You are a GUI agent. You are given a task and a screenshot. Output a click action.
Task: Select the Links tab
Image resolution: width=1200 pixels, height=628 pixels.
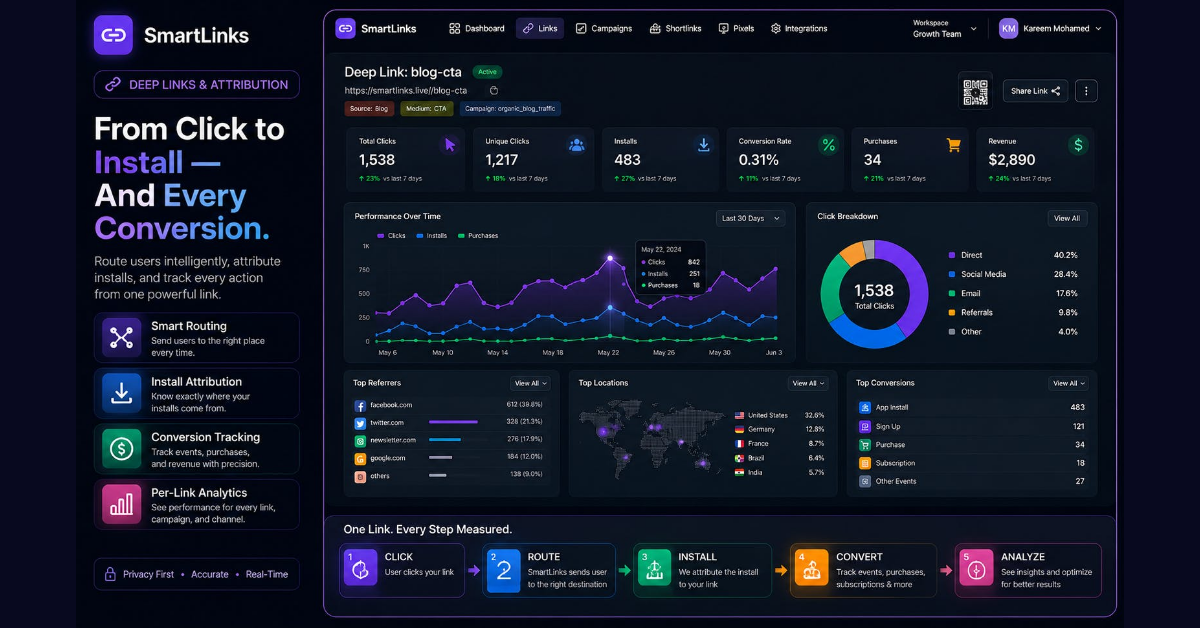click(540, 28)
